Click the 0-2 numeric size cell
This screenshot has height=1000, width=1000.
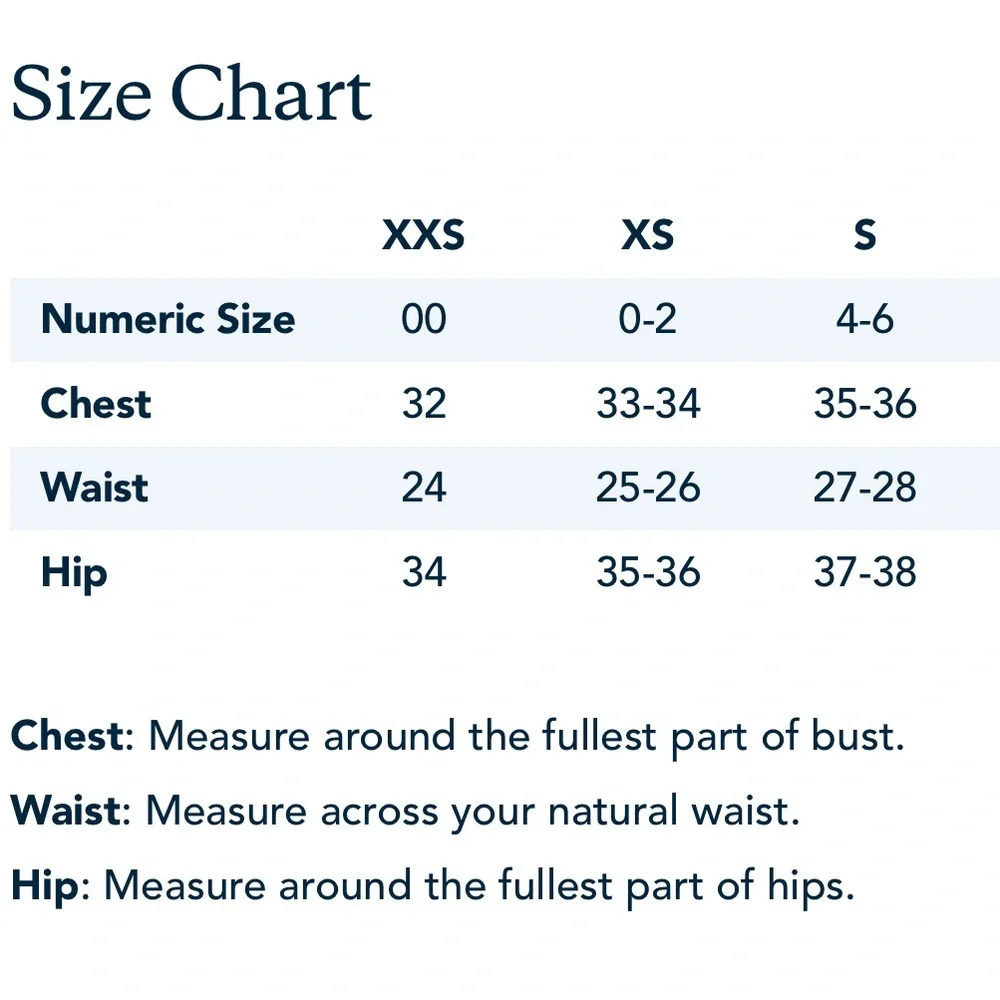tap(647, 319)
